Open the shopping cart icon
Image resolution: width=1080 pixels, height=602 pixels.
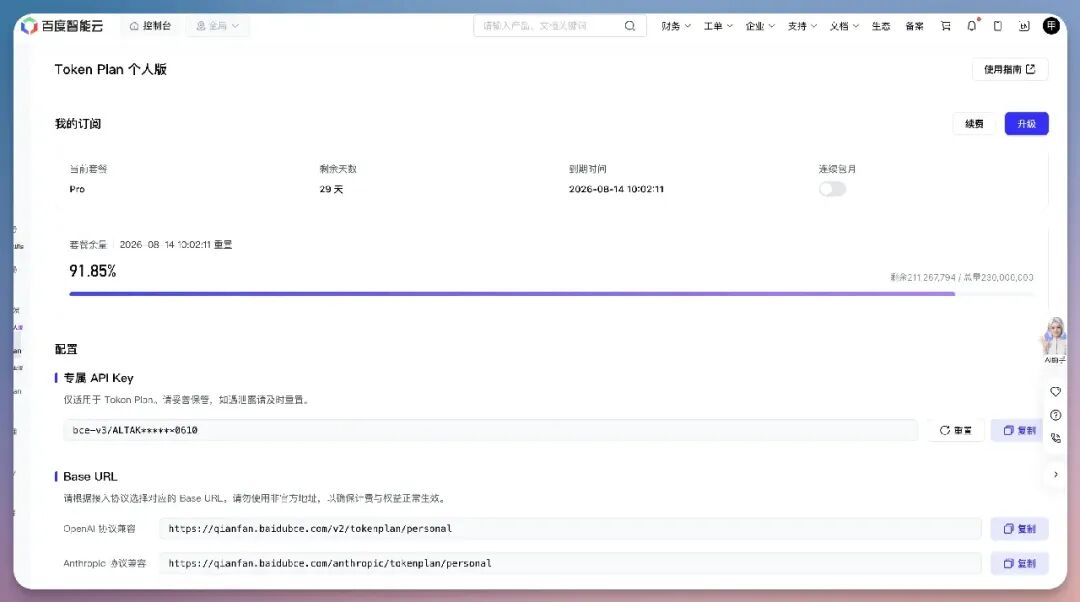[946, 26]
